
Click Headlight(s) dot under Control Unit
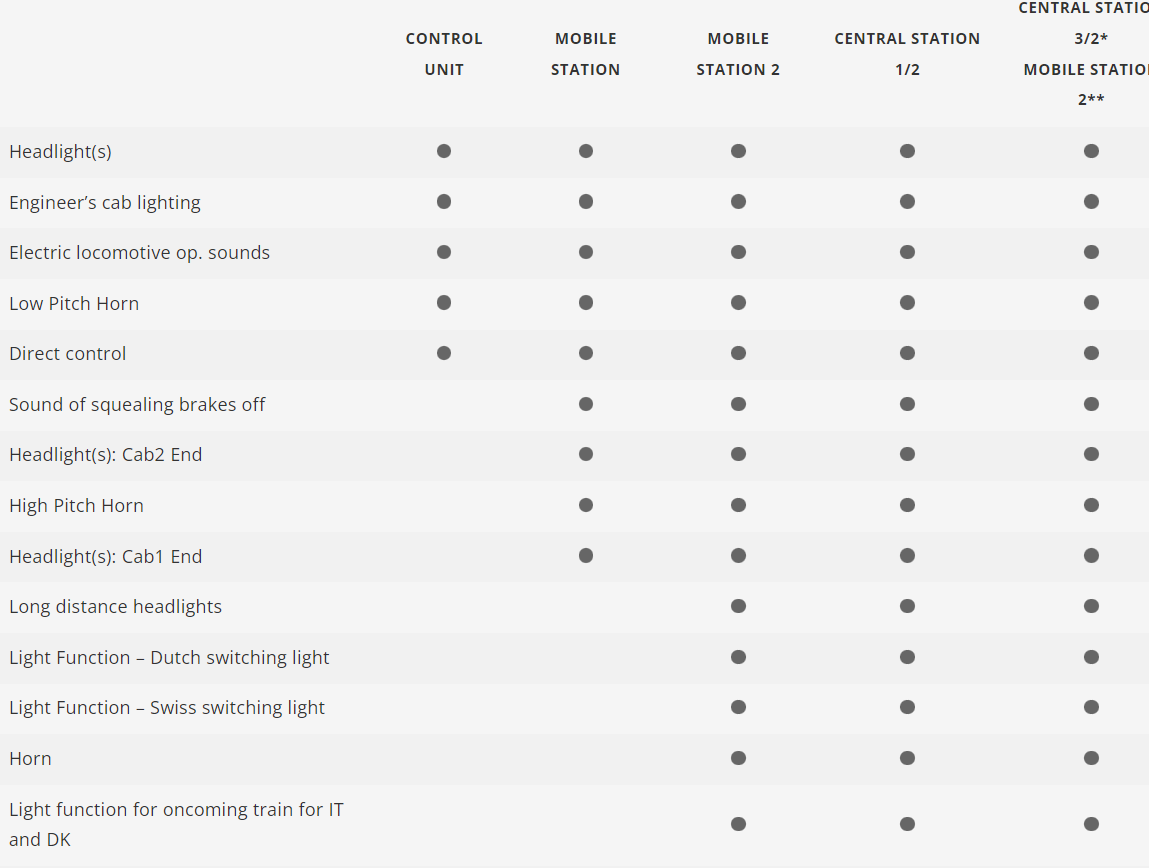[444, 151]
